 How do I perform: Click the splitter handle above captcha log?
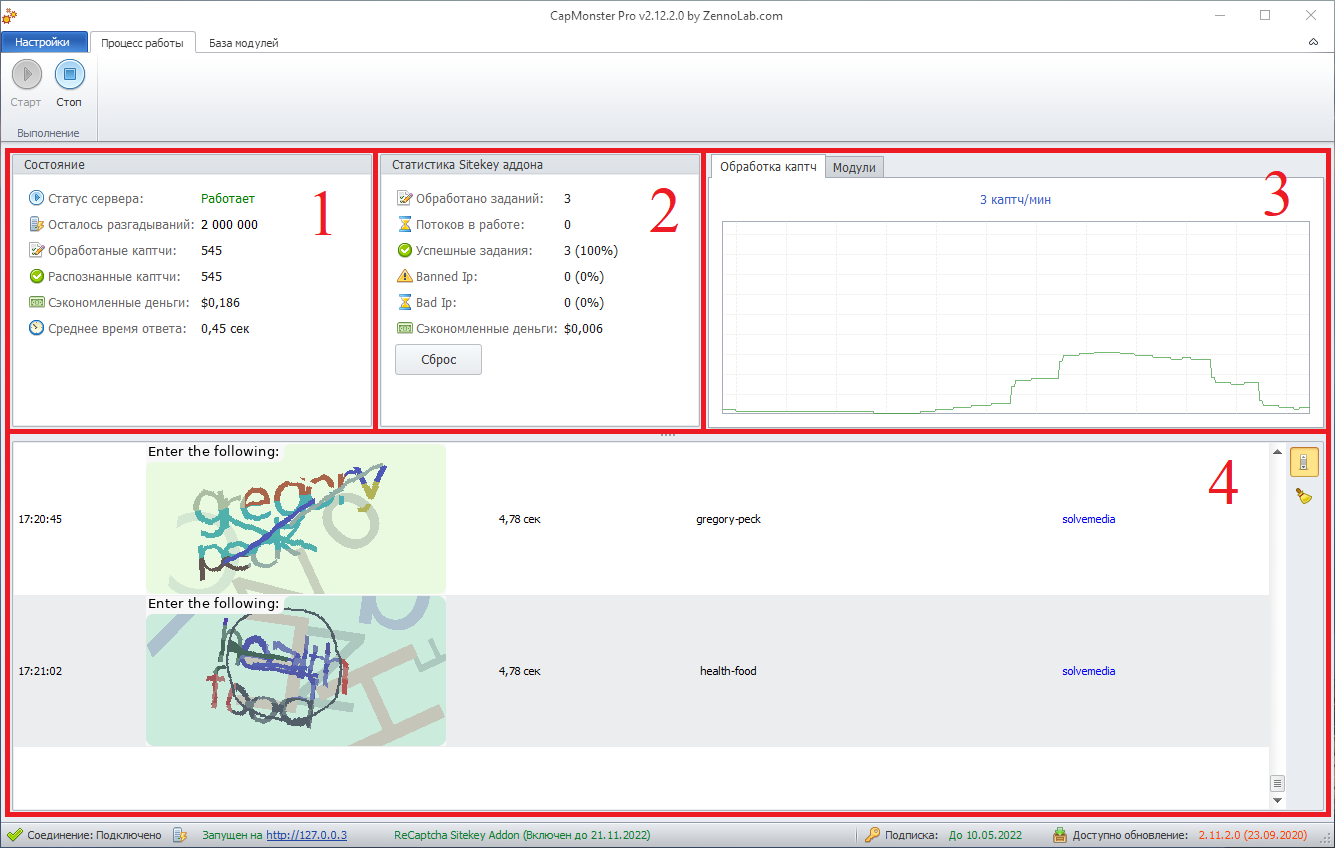(668, 435)
